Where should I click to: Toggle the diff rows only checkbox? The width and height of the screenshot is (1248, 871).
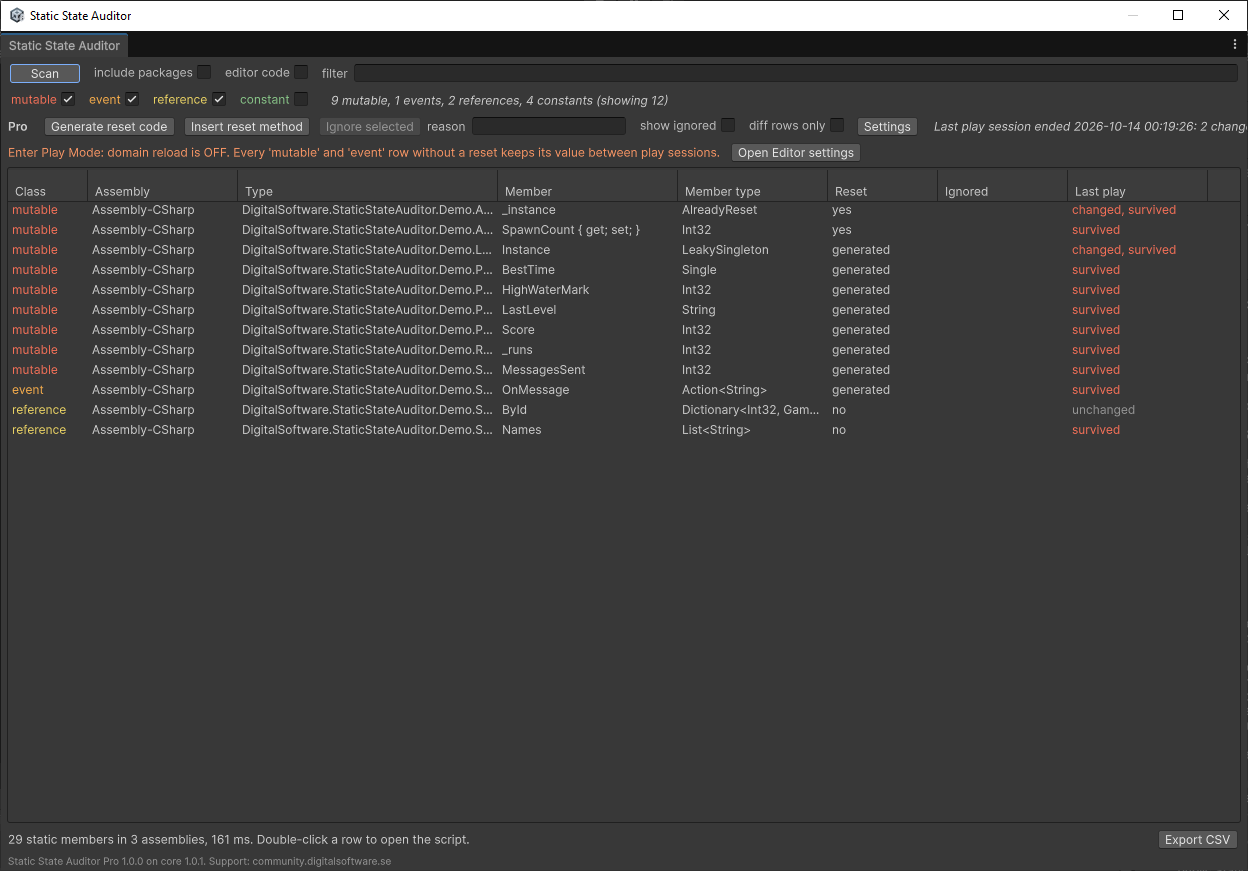(x=837, y=125)
